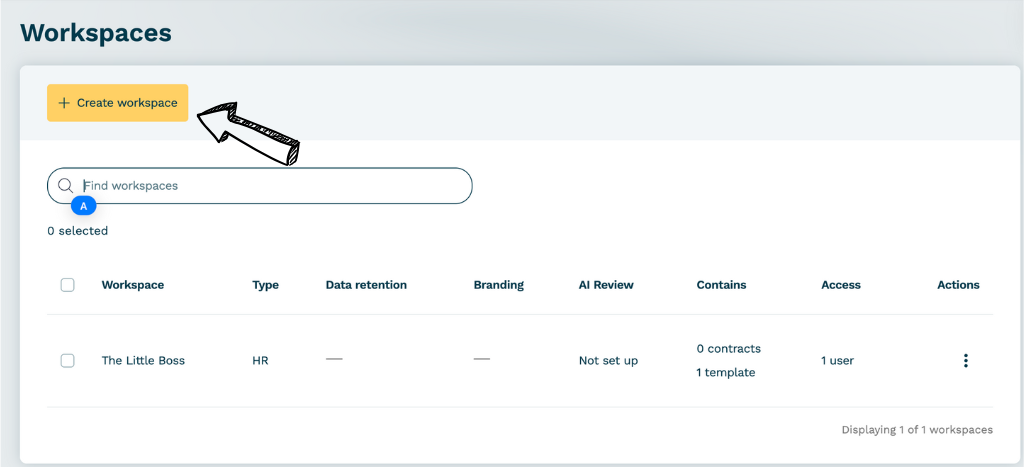Click the Create workspace button
Image resolution: width=1024 pixels, height=467 pixels.
click(118, 103)
